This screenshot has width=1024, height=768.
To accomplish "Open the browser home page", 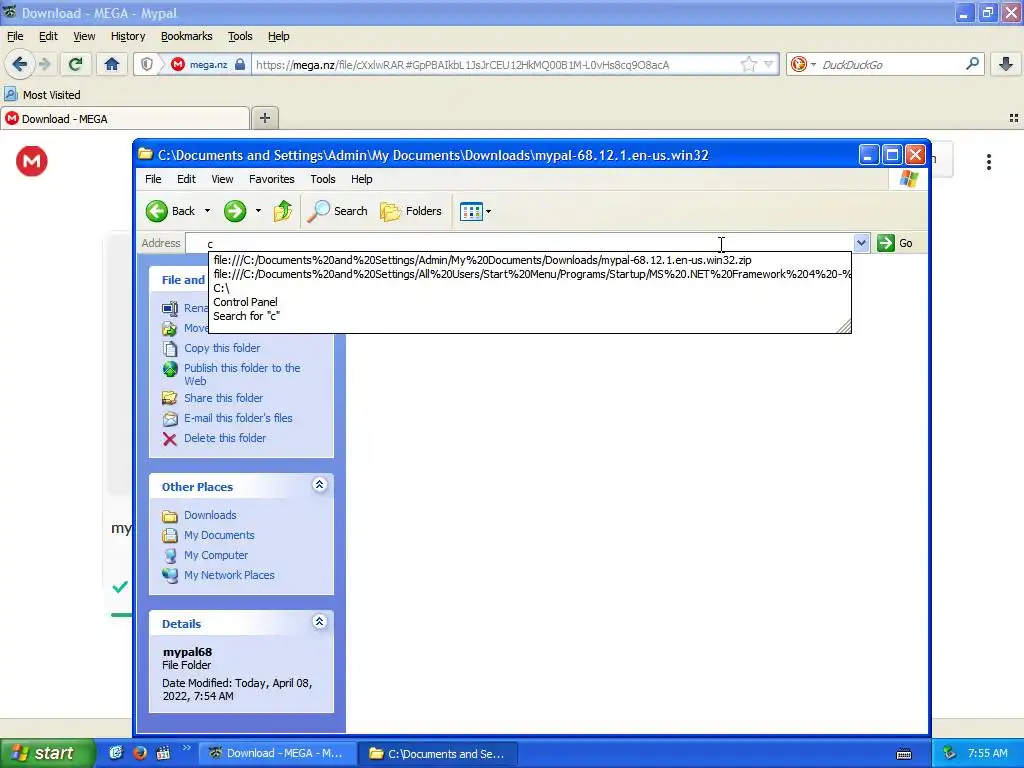I will (112, 64).
